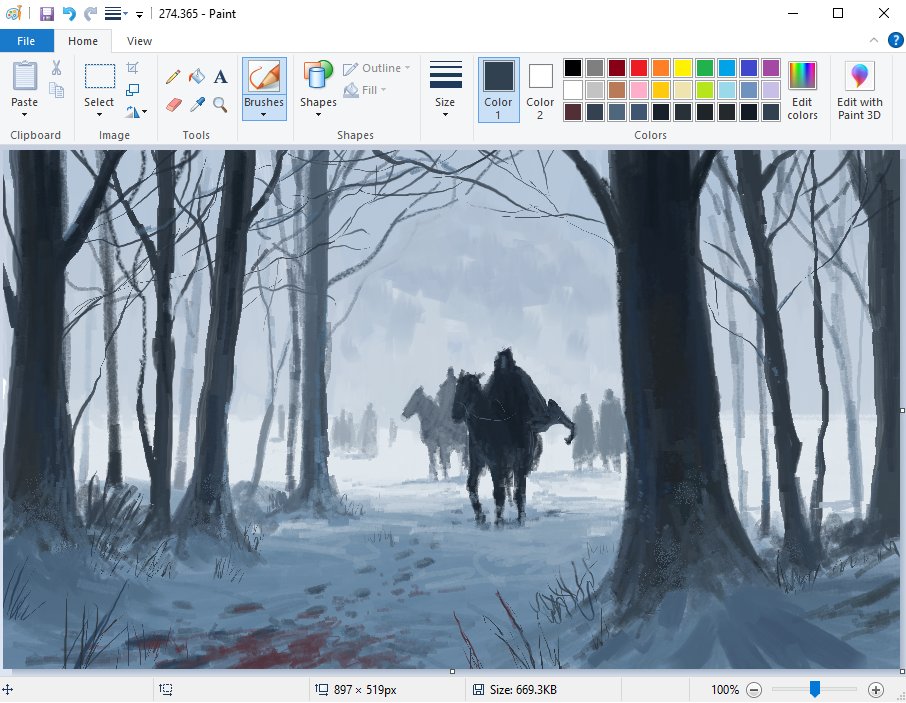Screen dimensions: 906x703
Task: Select Color 1 foreground button
Action: click(x=498, y=90)
